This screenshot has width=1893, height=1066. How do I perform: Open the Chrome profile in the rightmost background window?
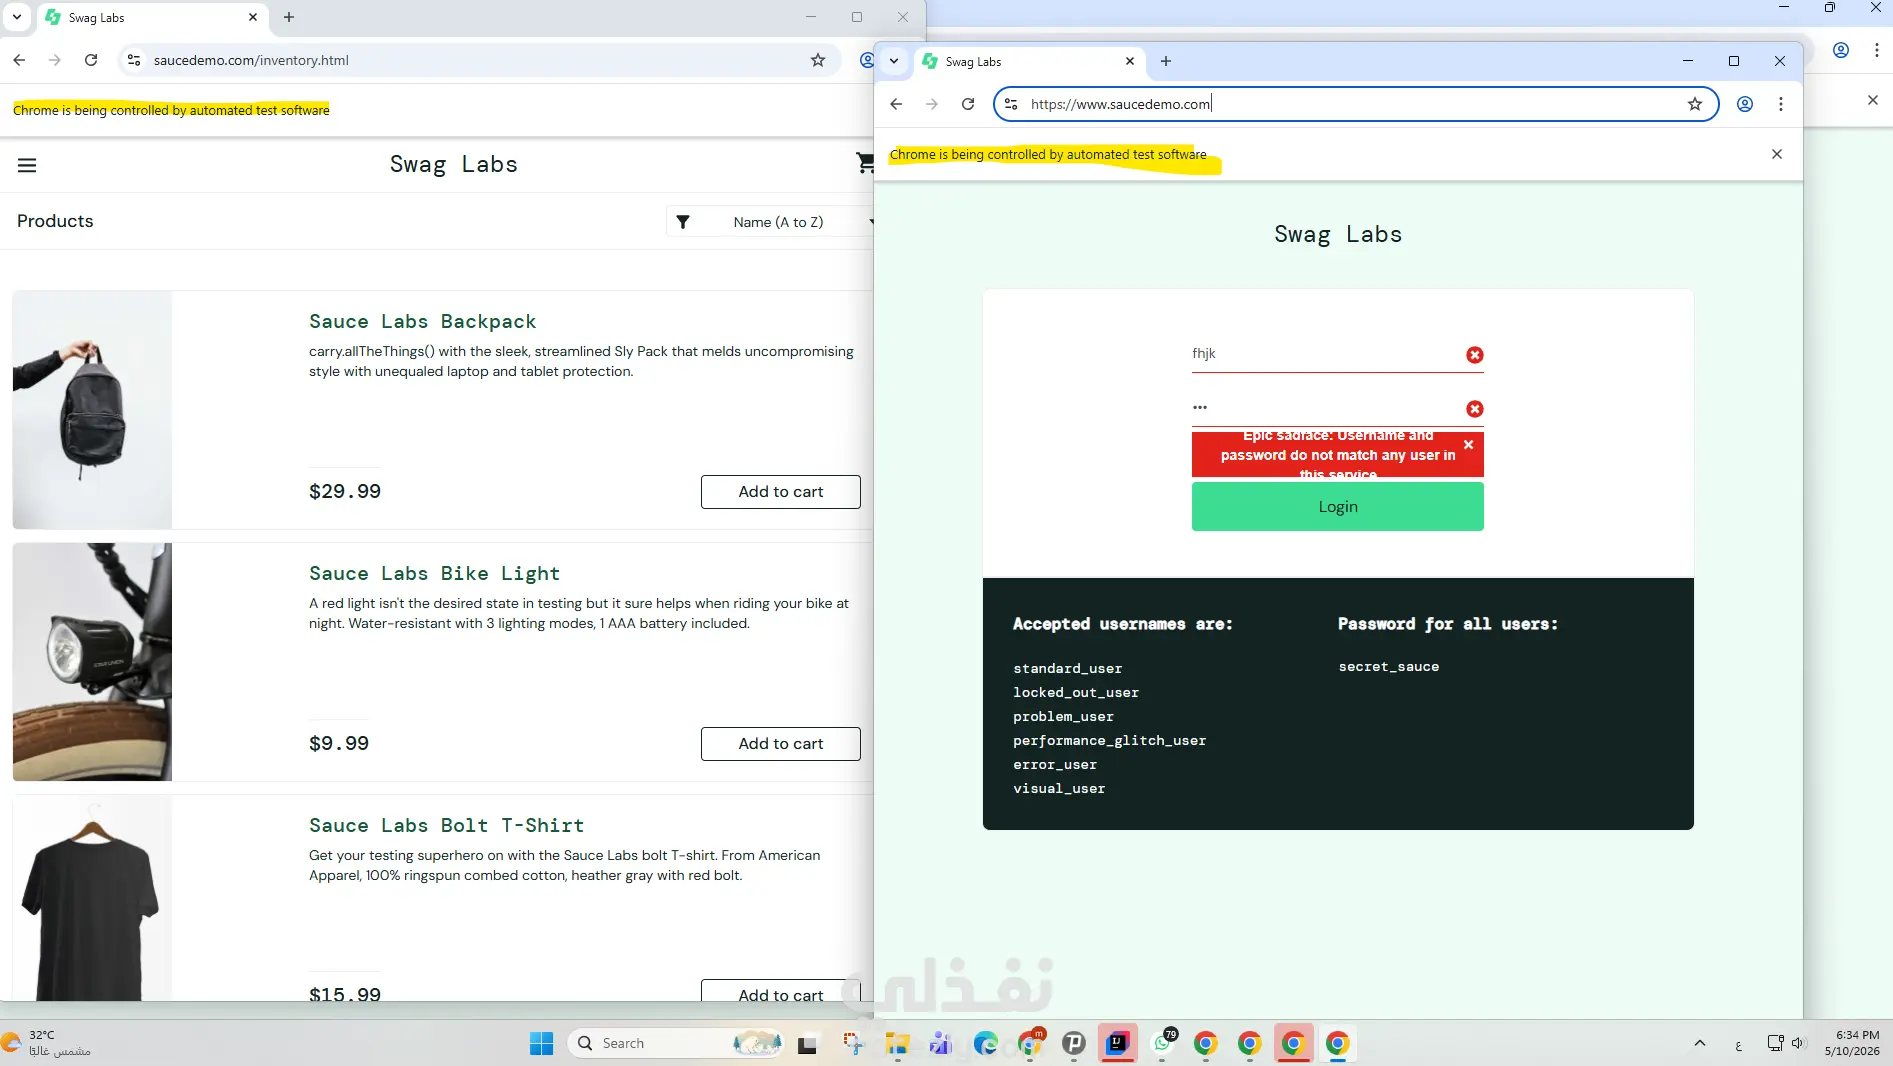(1841, 50)
